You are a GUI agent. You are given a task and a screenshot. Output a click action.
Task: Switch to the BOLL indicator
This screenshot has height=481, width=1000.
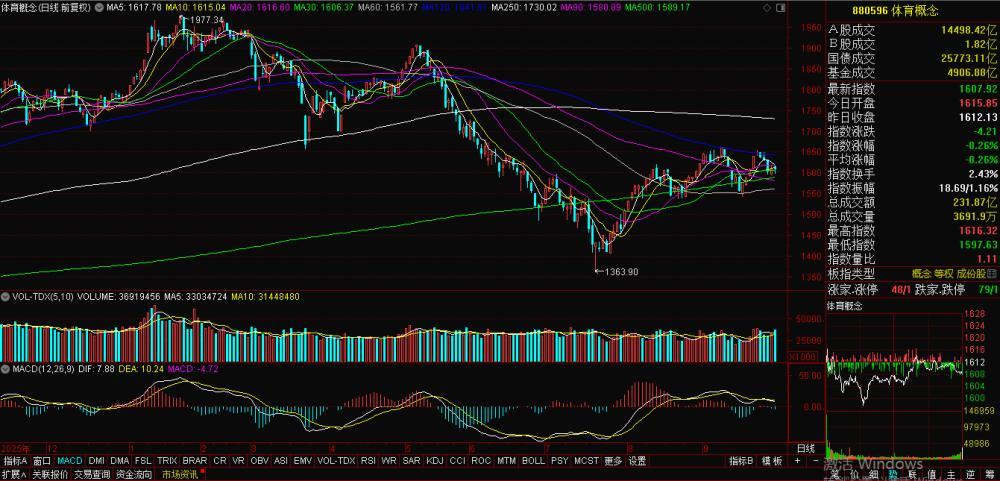tap(533, 461)
